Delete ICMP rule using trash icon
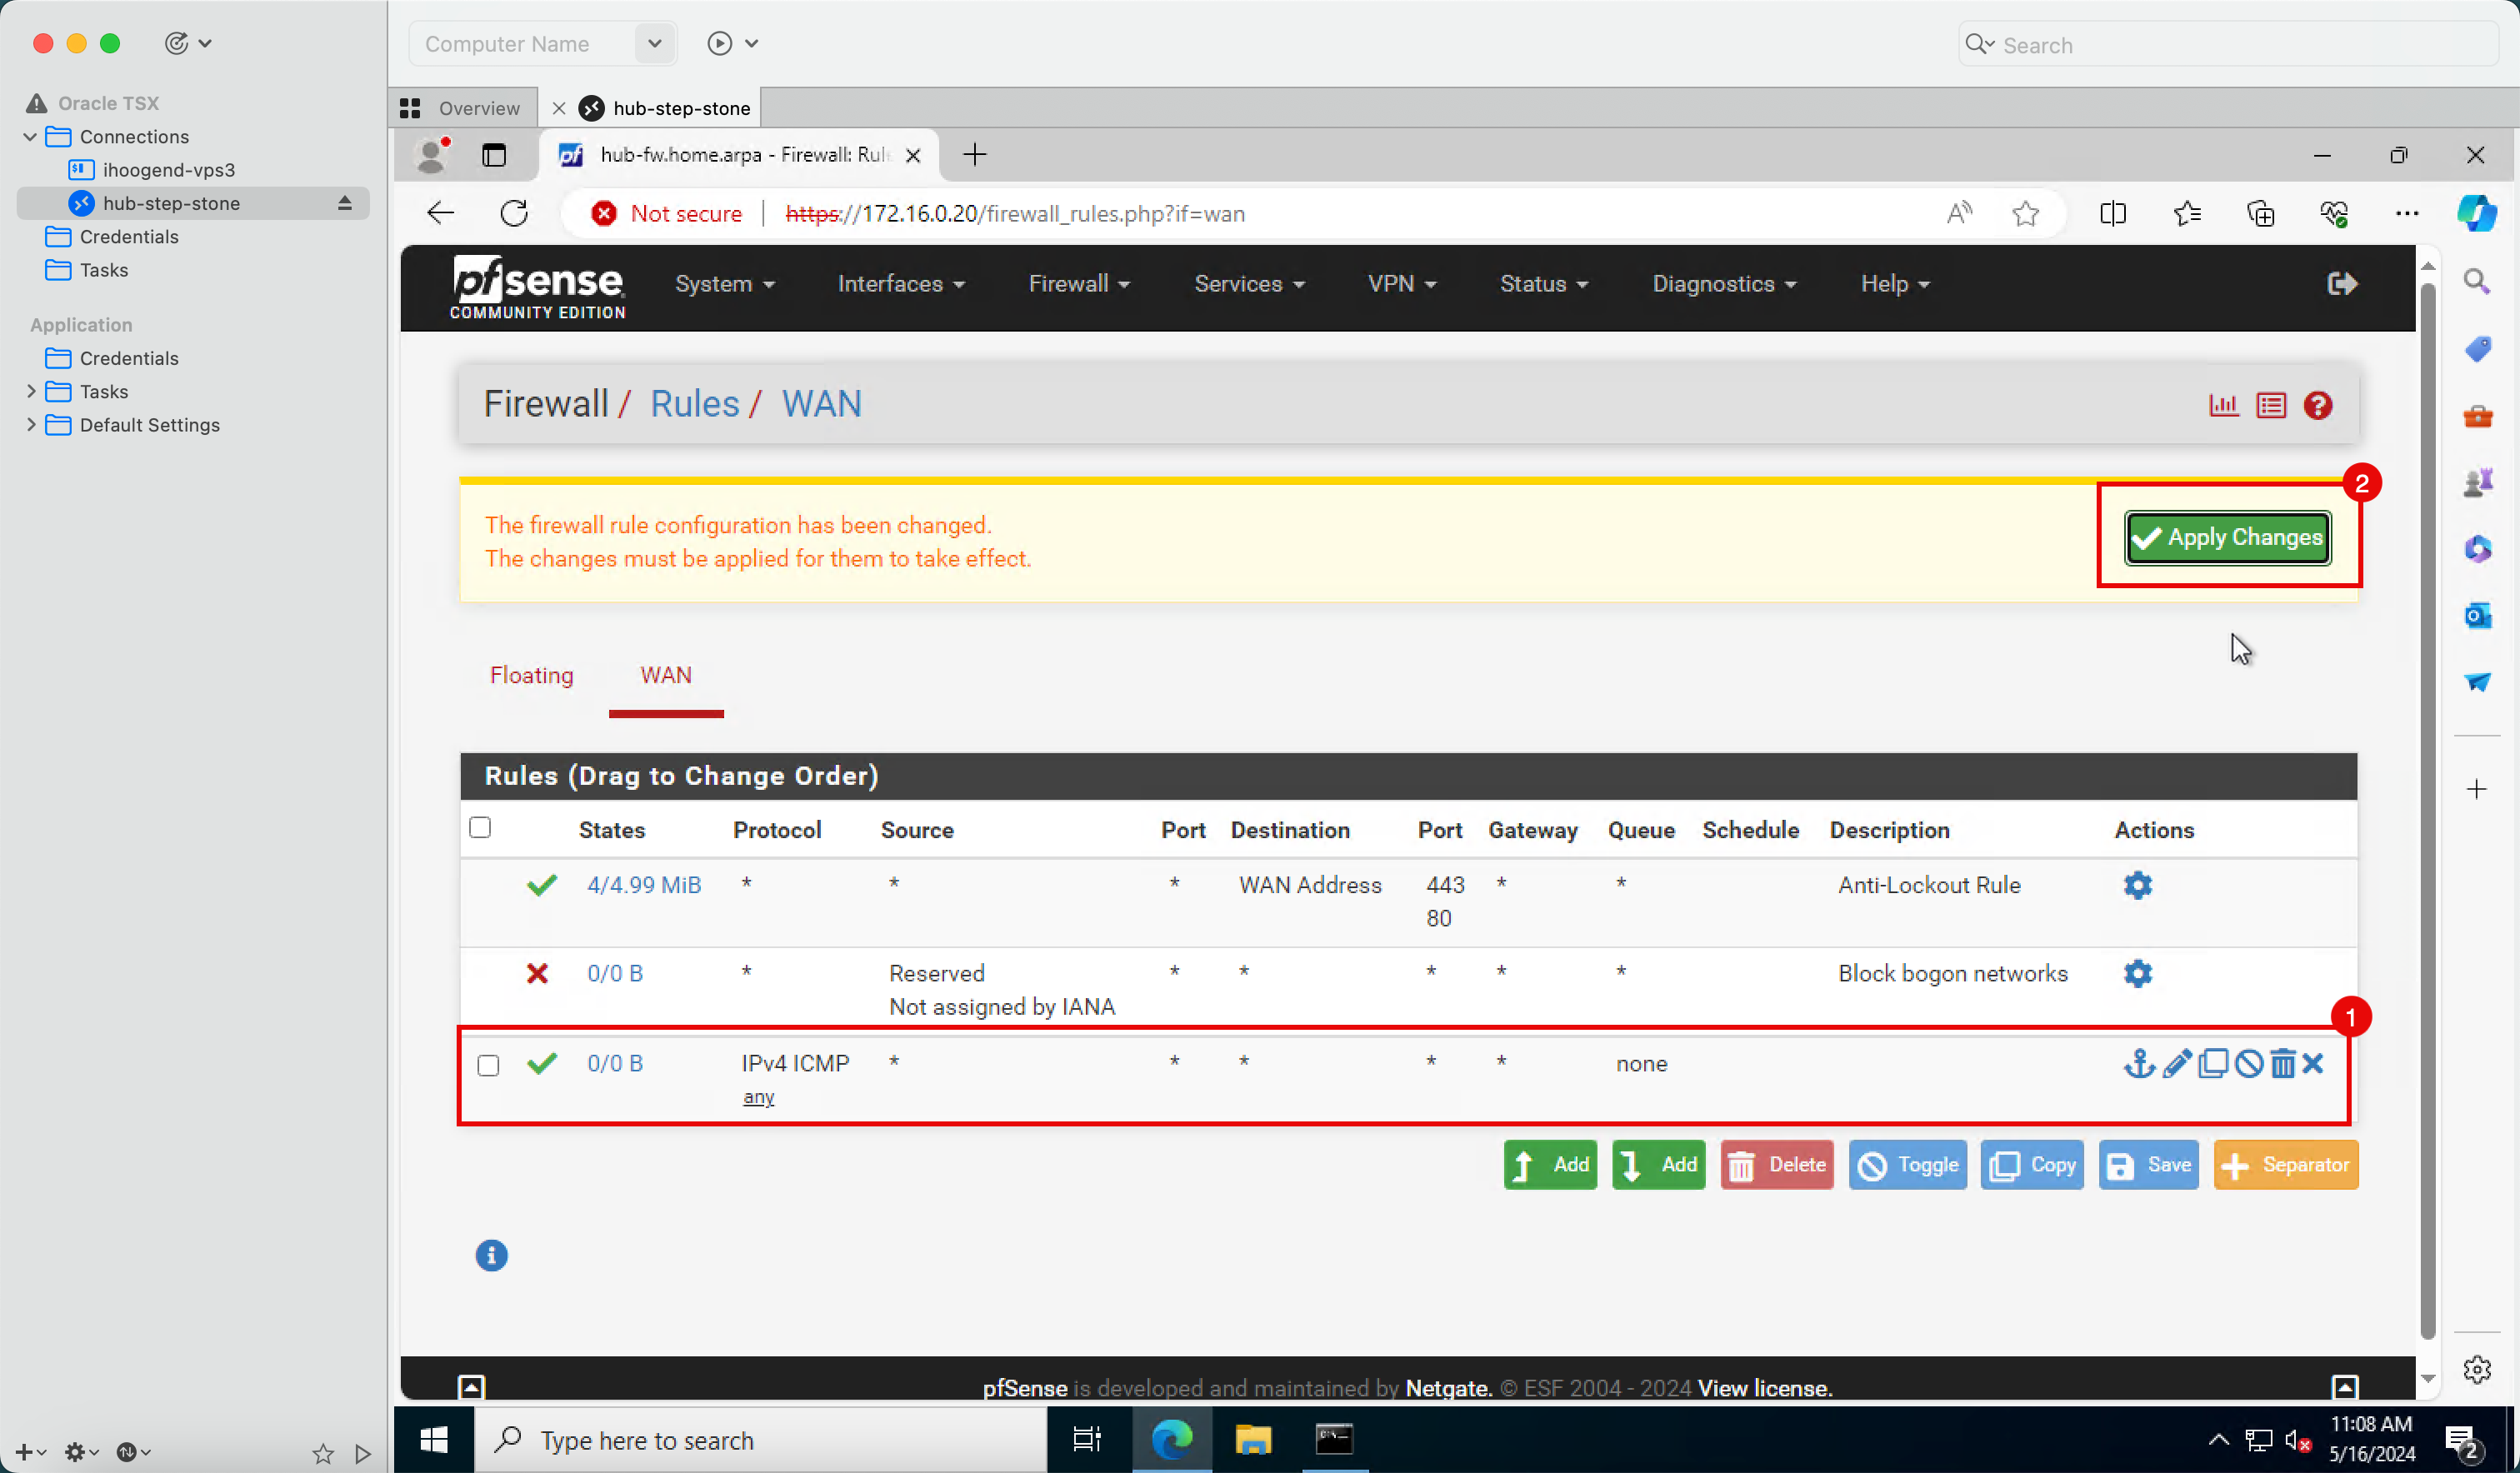This screenshot has width=2520, height=1473. click(2282, 1063)
